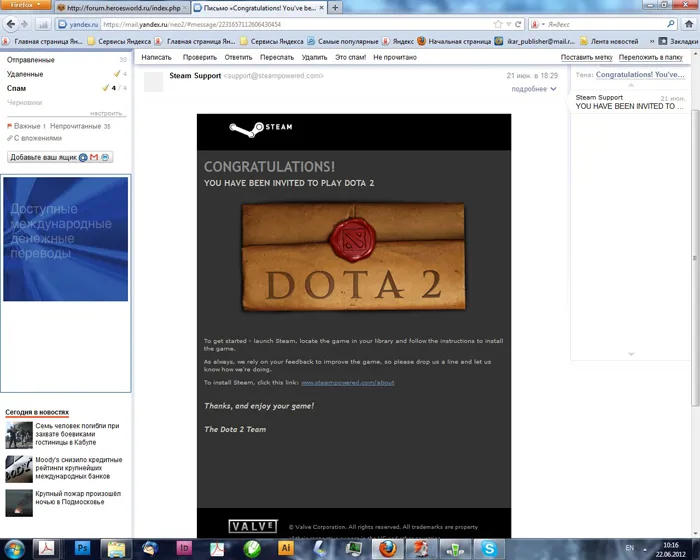700x560 pixels.
Task: Open Skype from the taskbar
Action: 488,548
